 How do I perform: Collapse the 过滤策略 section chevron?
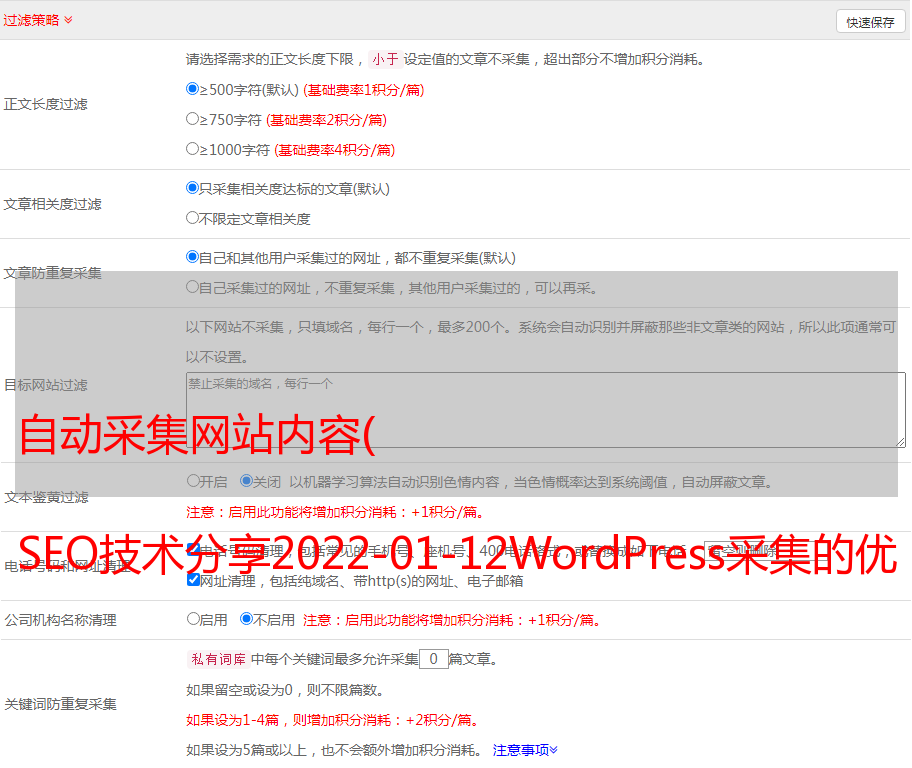coord(68,20)
